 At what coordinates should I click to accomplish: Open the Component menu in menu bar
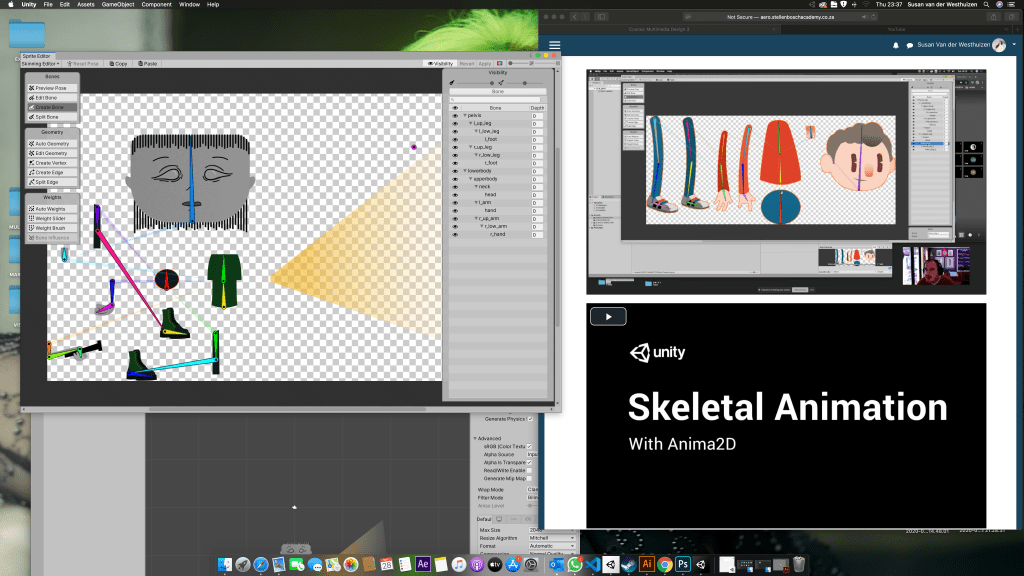[x=156, y=5]
